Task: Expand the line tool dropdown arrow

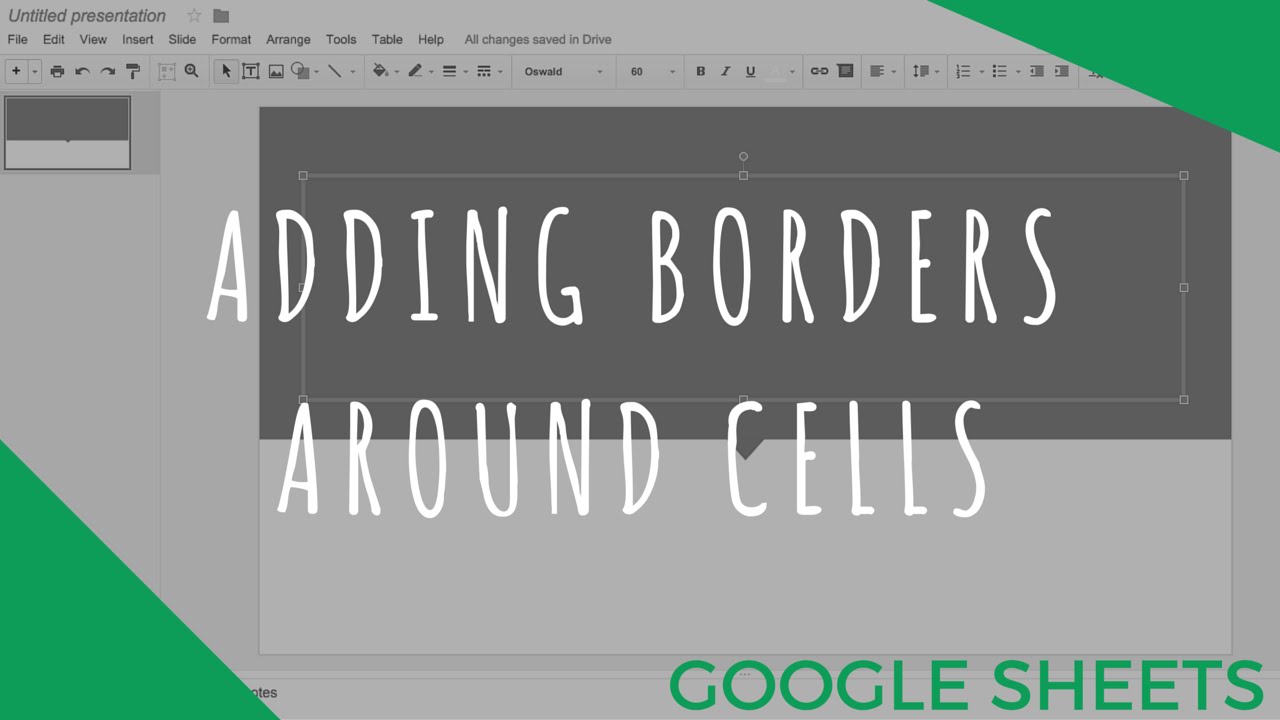Action: pos(352,72)
